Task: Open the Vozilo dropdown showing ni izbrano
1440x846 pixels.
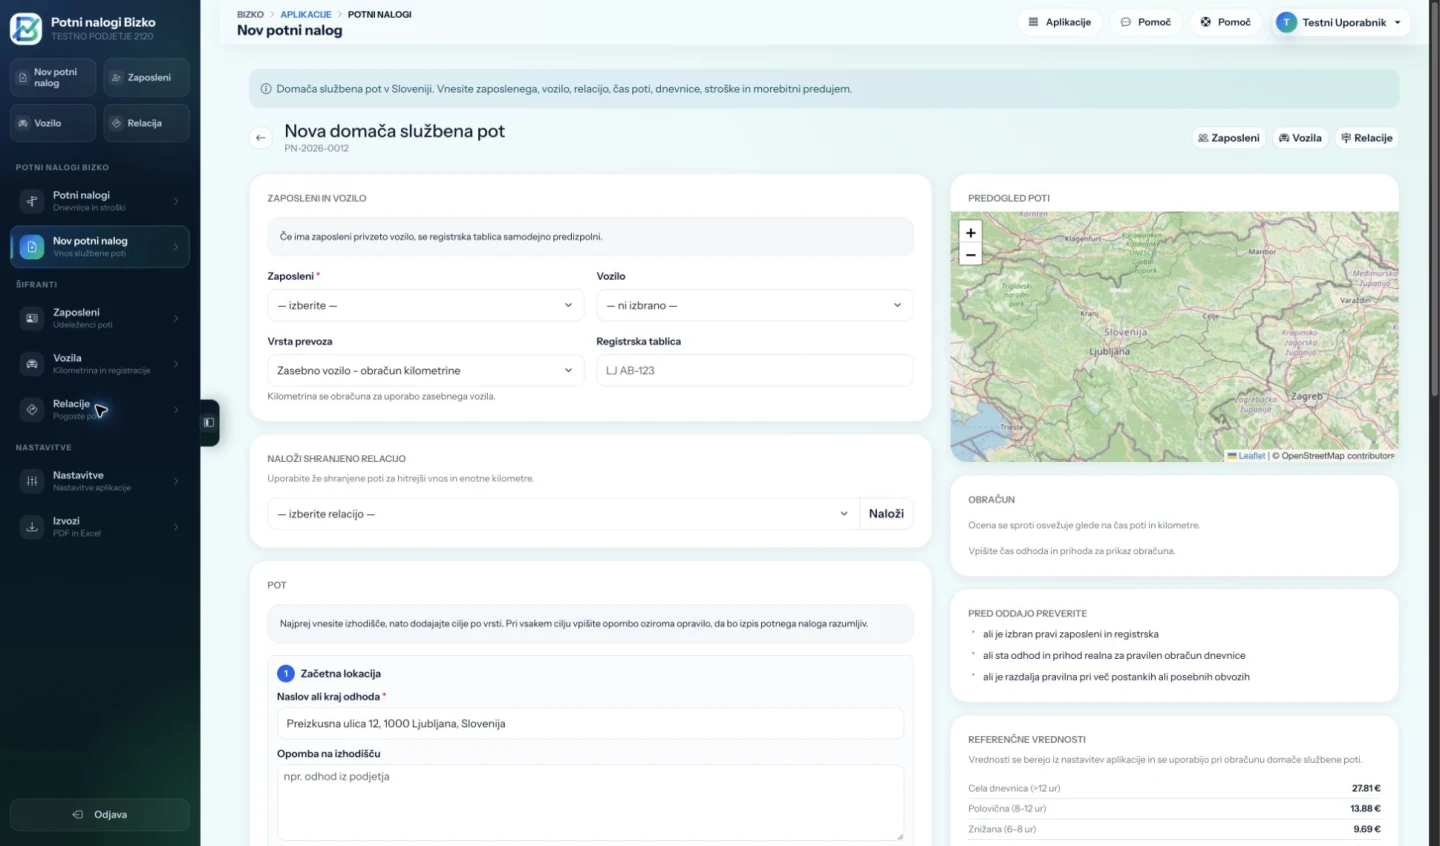Action: pyautogui.click(x=754, y=305)
